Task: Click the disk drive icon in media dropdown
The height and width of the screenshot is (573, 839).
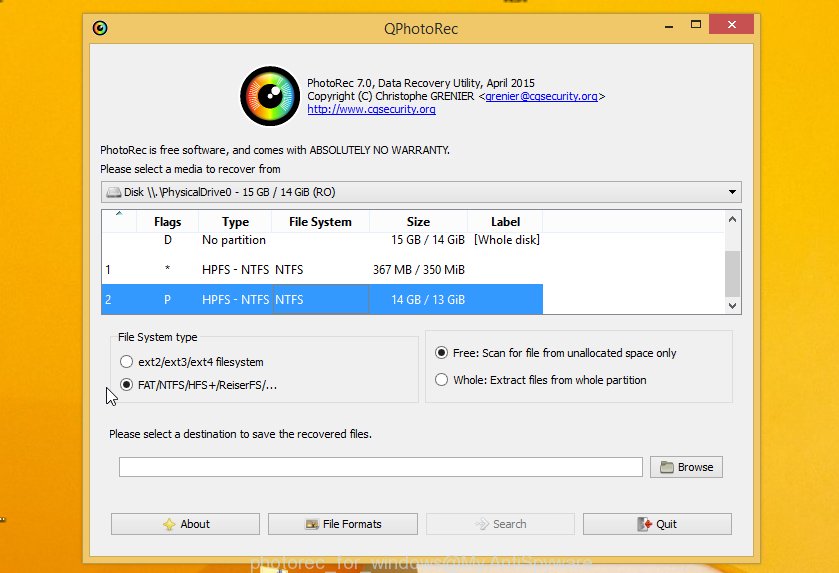Action: (x=113, y=193)
